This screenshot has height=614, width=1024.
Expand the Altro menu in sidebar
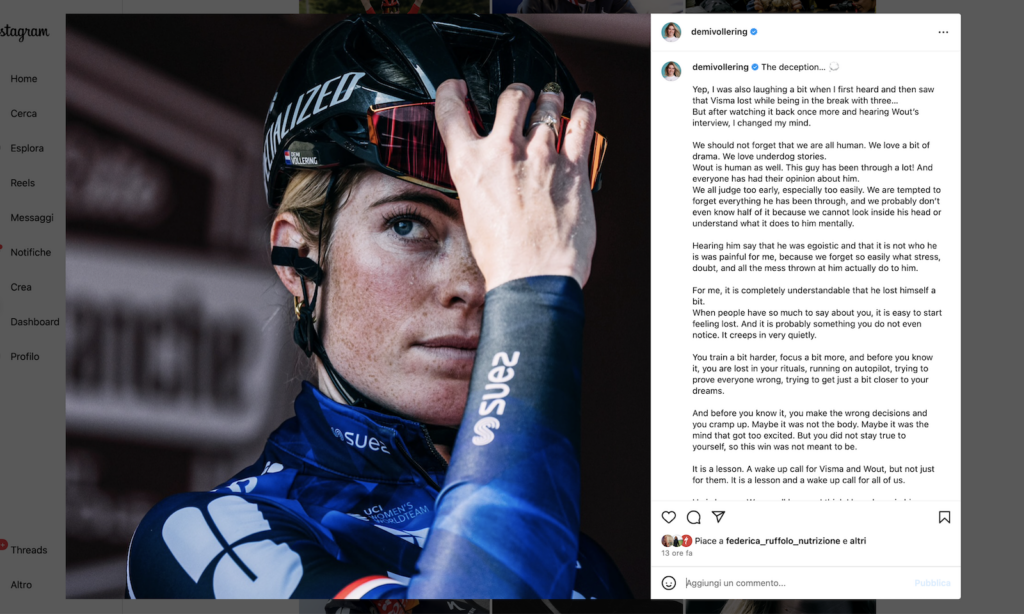point(21,585)
